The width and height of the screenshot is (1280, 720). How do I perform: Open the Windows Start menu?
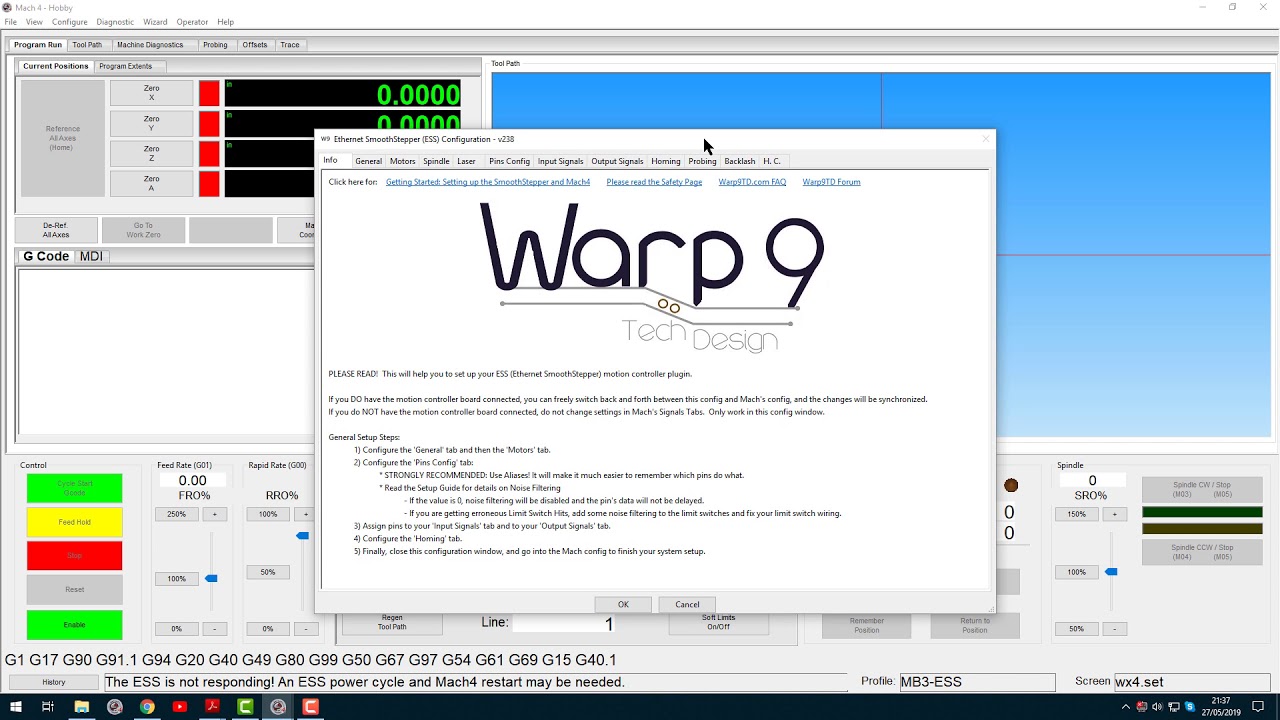coord(16,707)
